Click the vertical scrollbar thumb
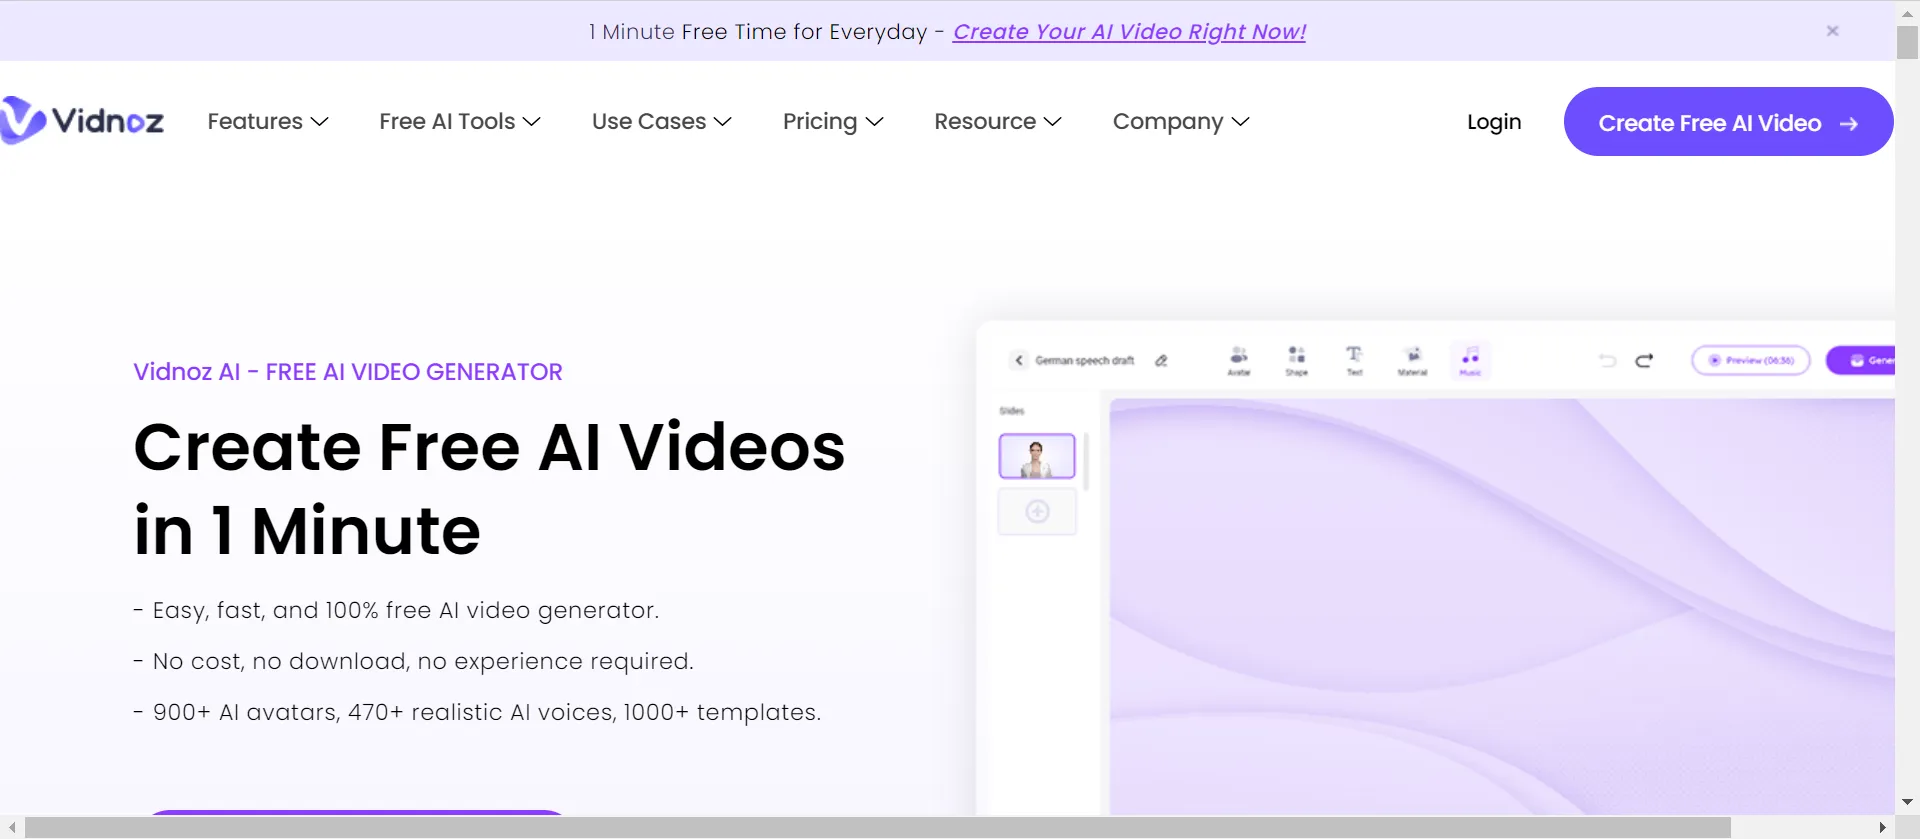This screenshot has height=839, width=1920. (x=1907, y=42)
